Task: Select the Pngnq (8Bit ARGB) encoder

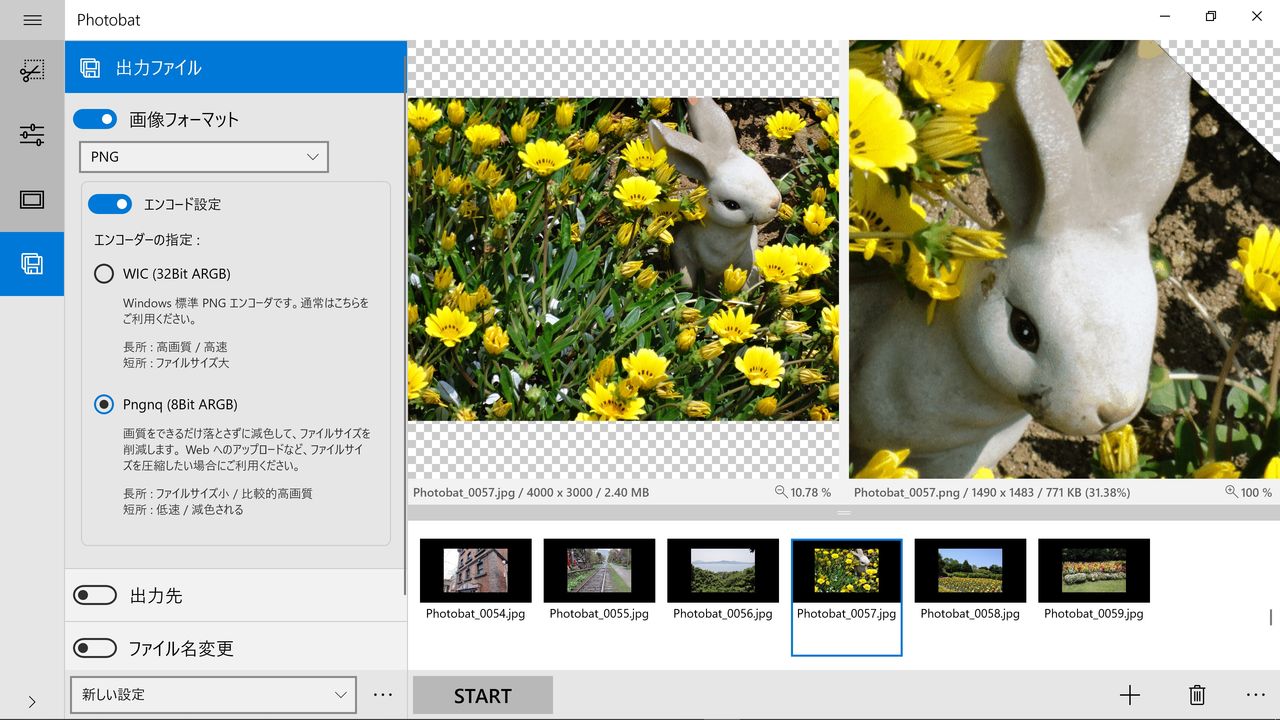Action: coord(104,405)
